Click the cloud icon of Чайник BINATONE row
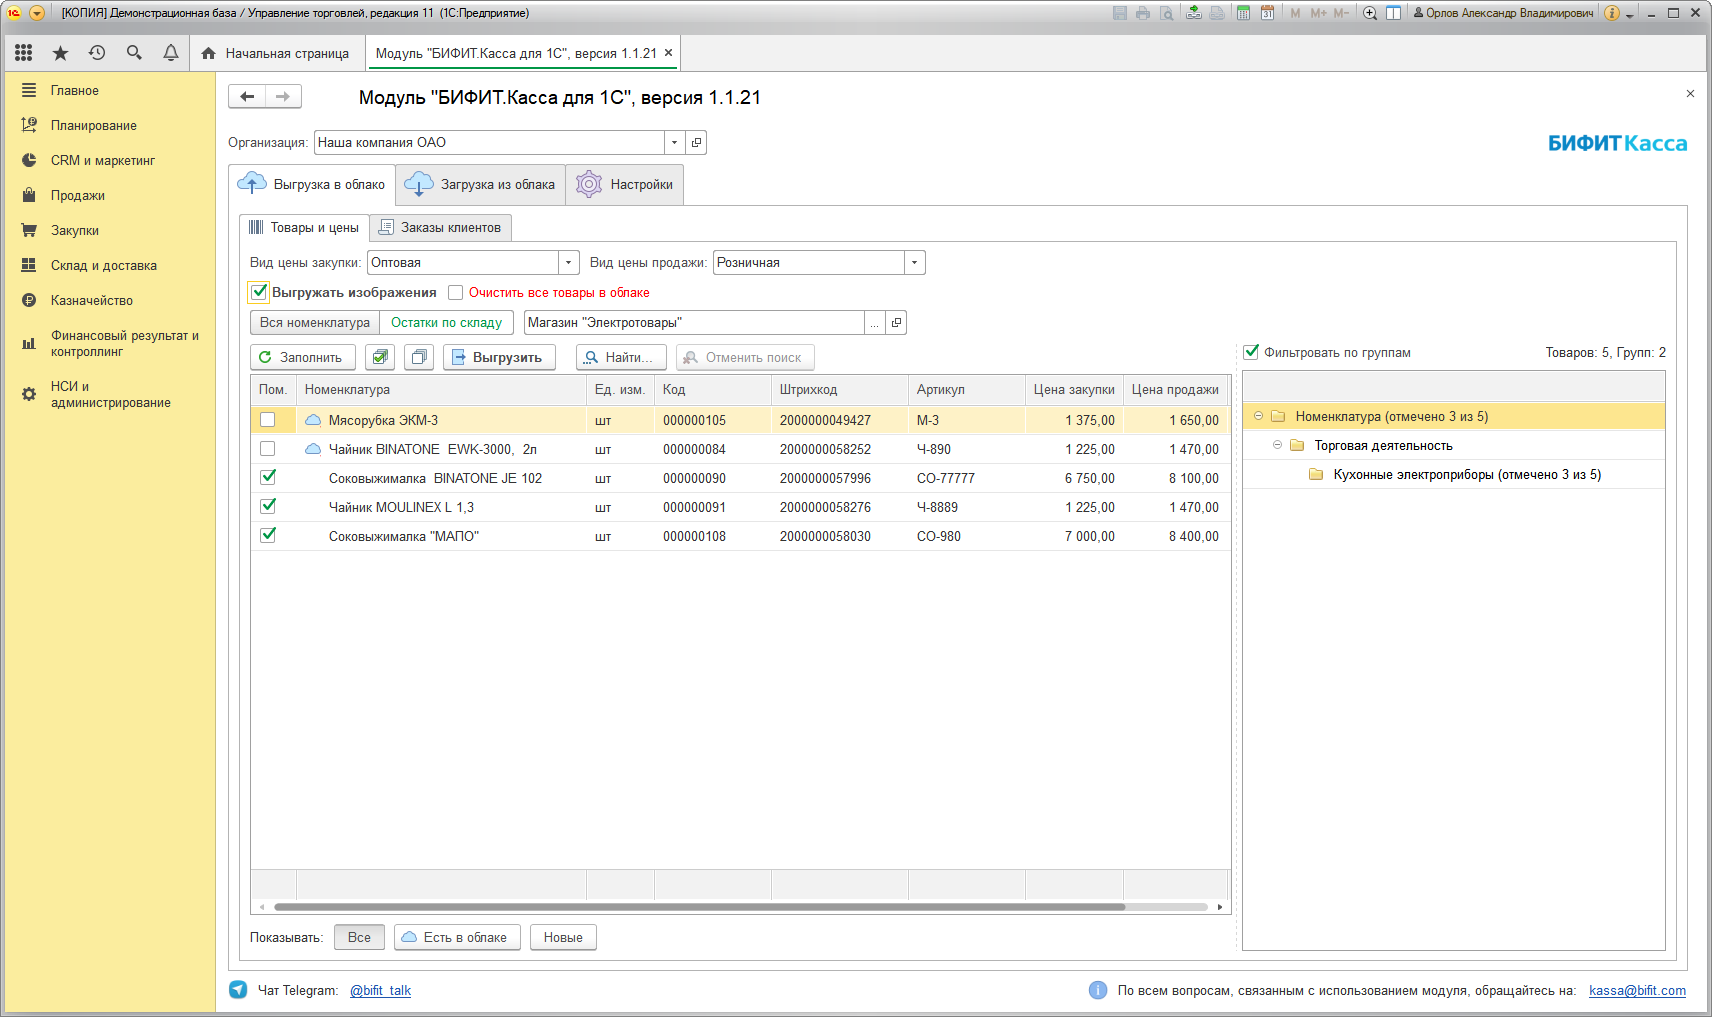The width and height of the screenshot is (1712, 1017). [x=313, y=449]
